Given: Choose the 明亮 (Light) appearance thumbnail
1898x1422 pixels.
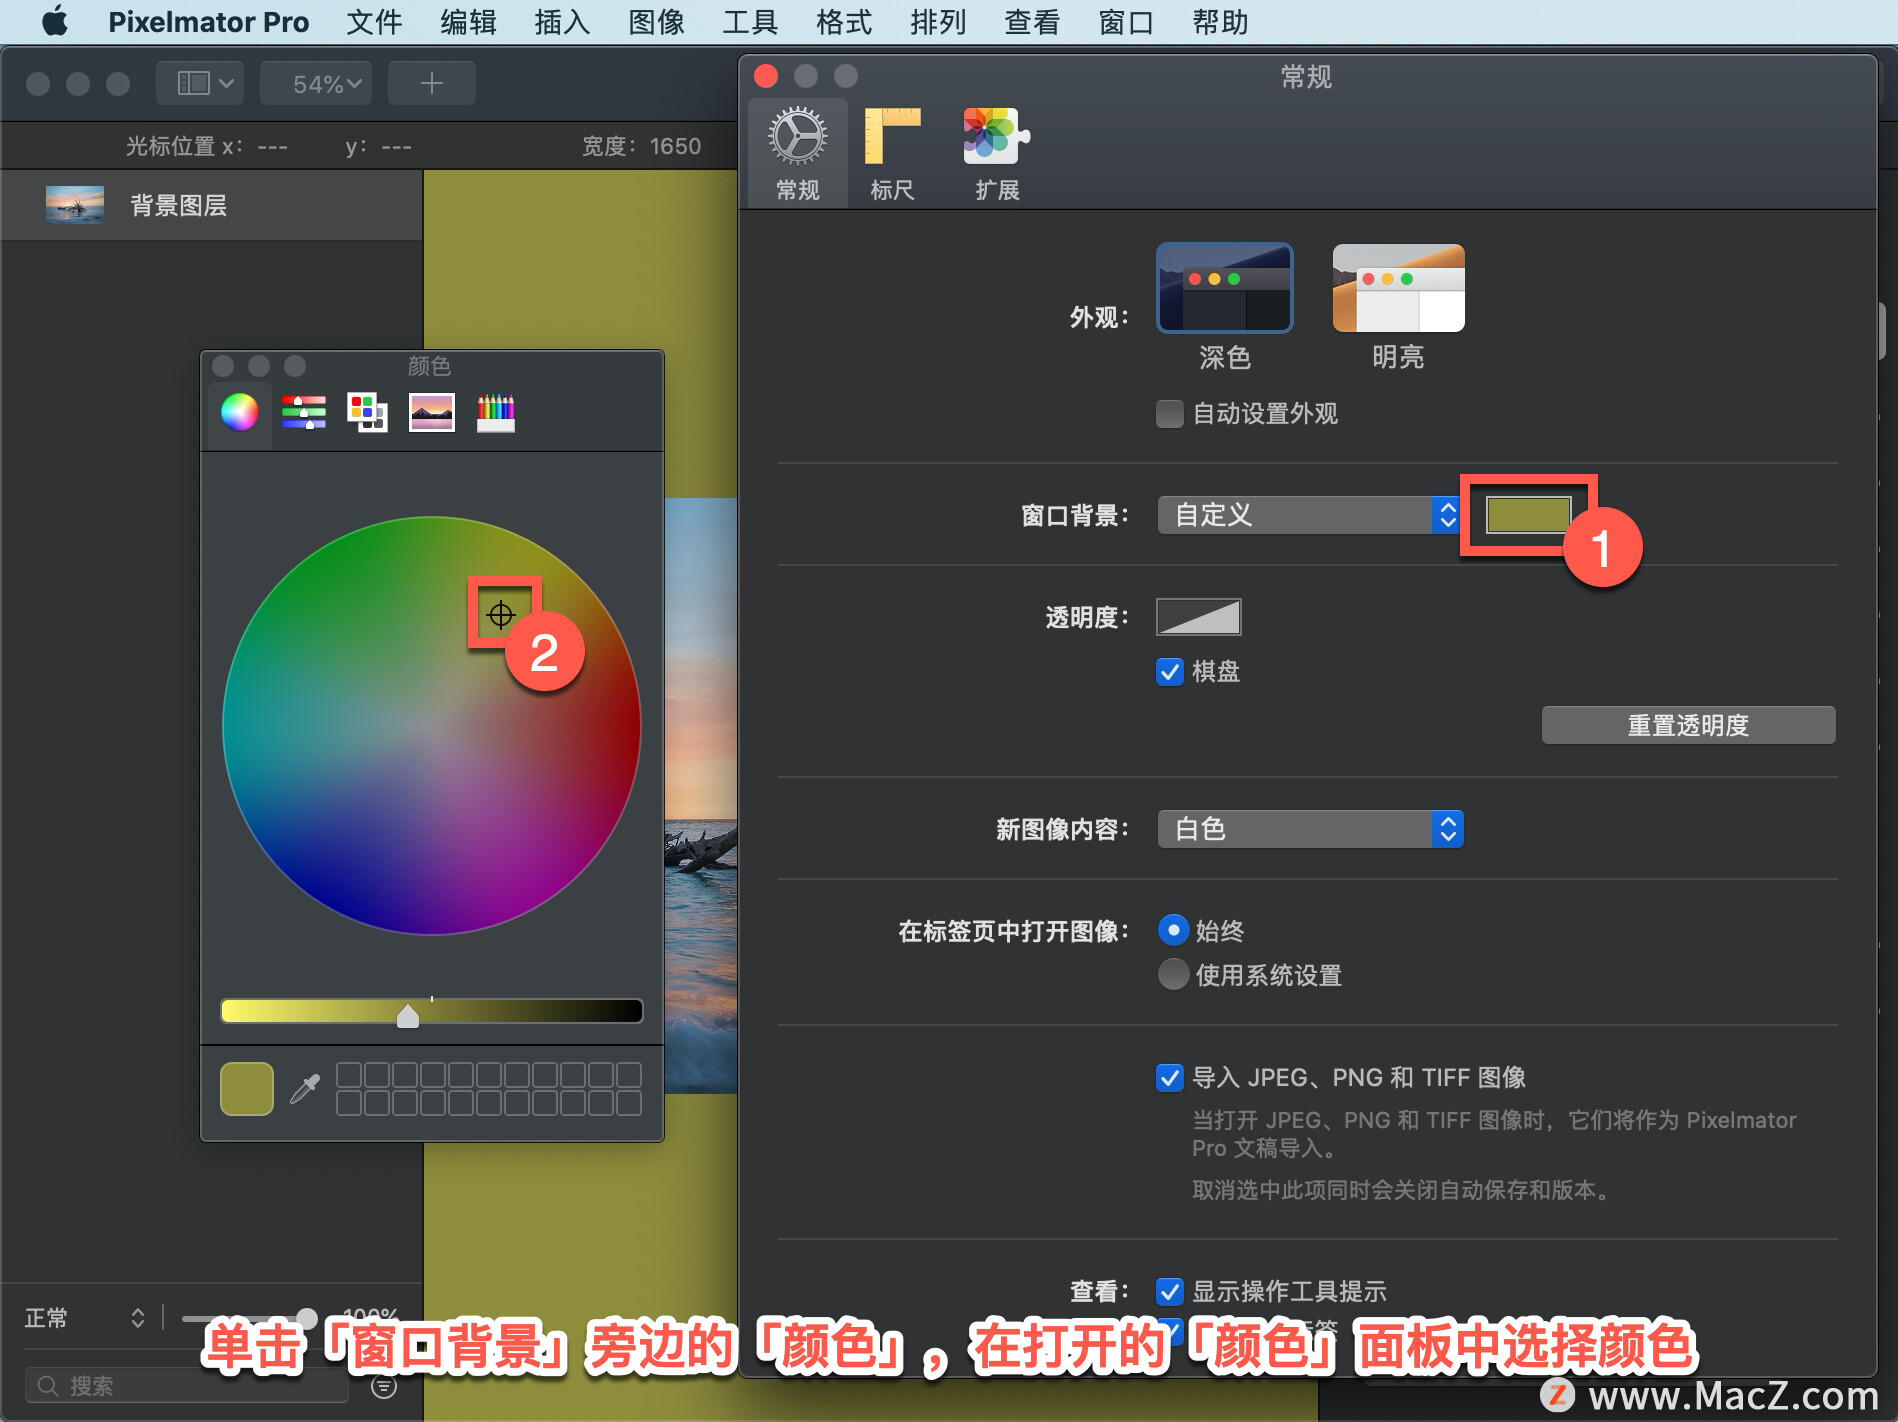Looking at the screenshot, I should [x=1398, y=288].
